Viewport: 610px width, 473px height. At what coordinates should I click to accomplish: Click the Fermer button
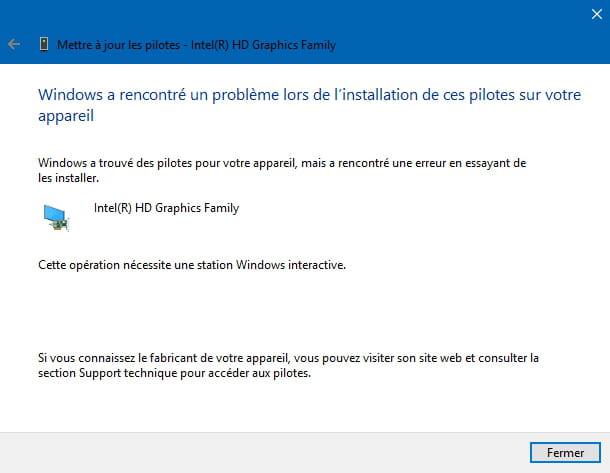pos(565,452)
